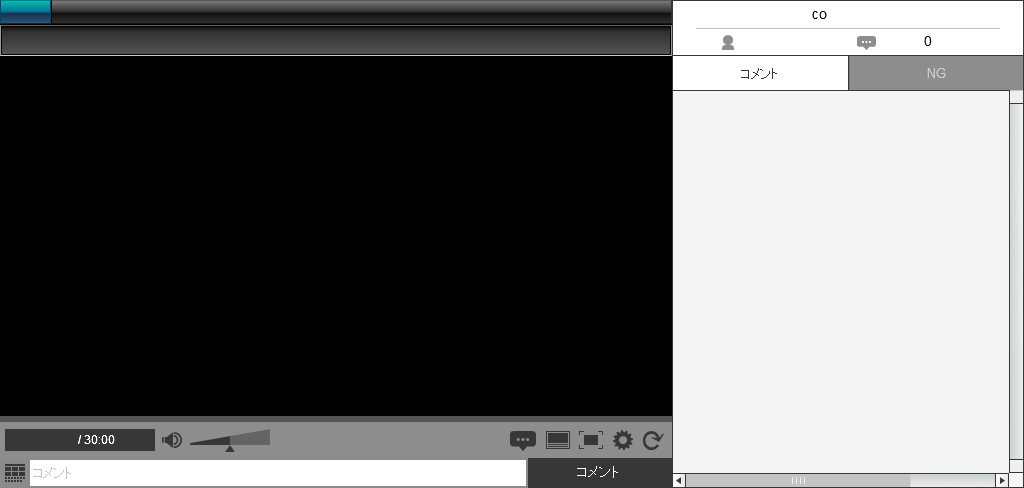Click the horizontal scrollbar right arrow

click(1003, 481)
